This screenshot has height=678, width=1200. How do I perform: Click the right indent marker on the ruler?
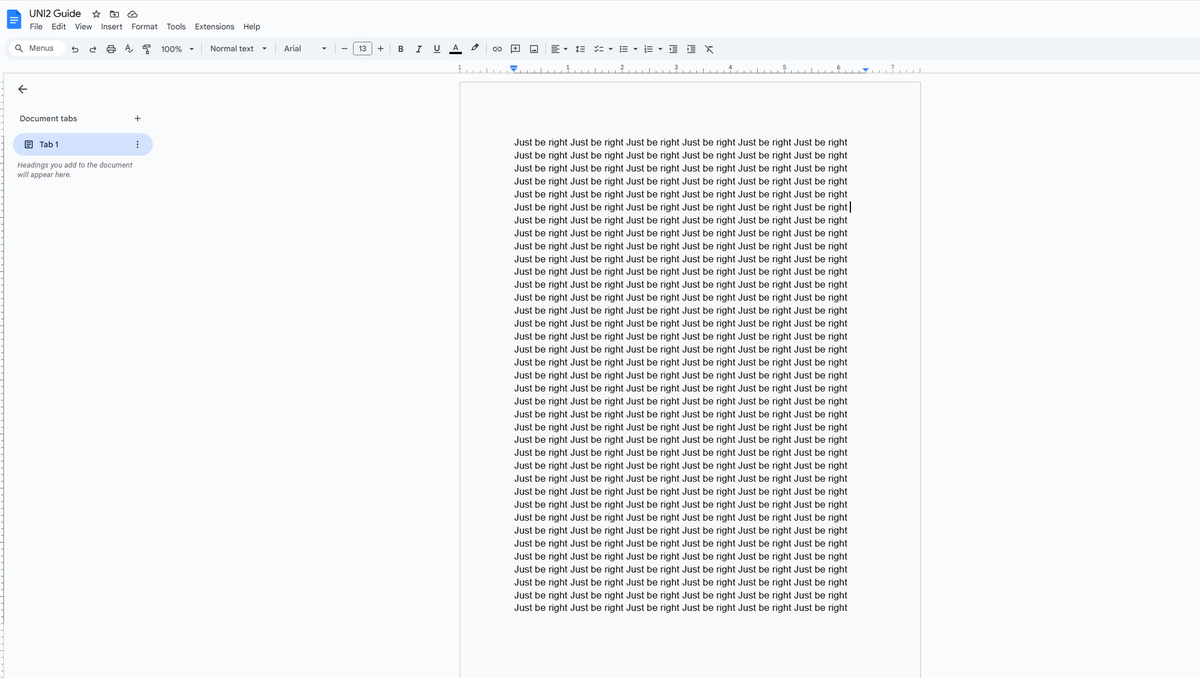(866, 70)
